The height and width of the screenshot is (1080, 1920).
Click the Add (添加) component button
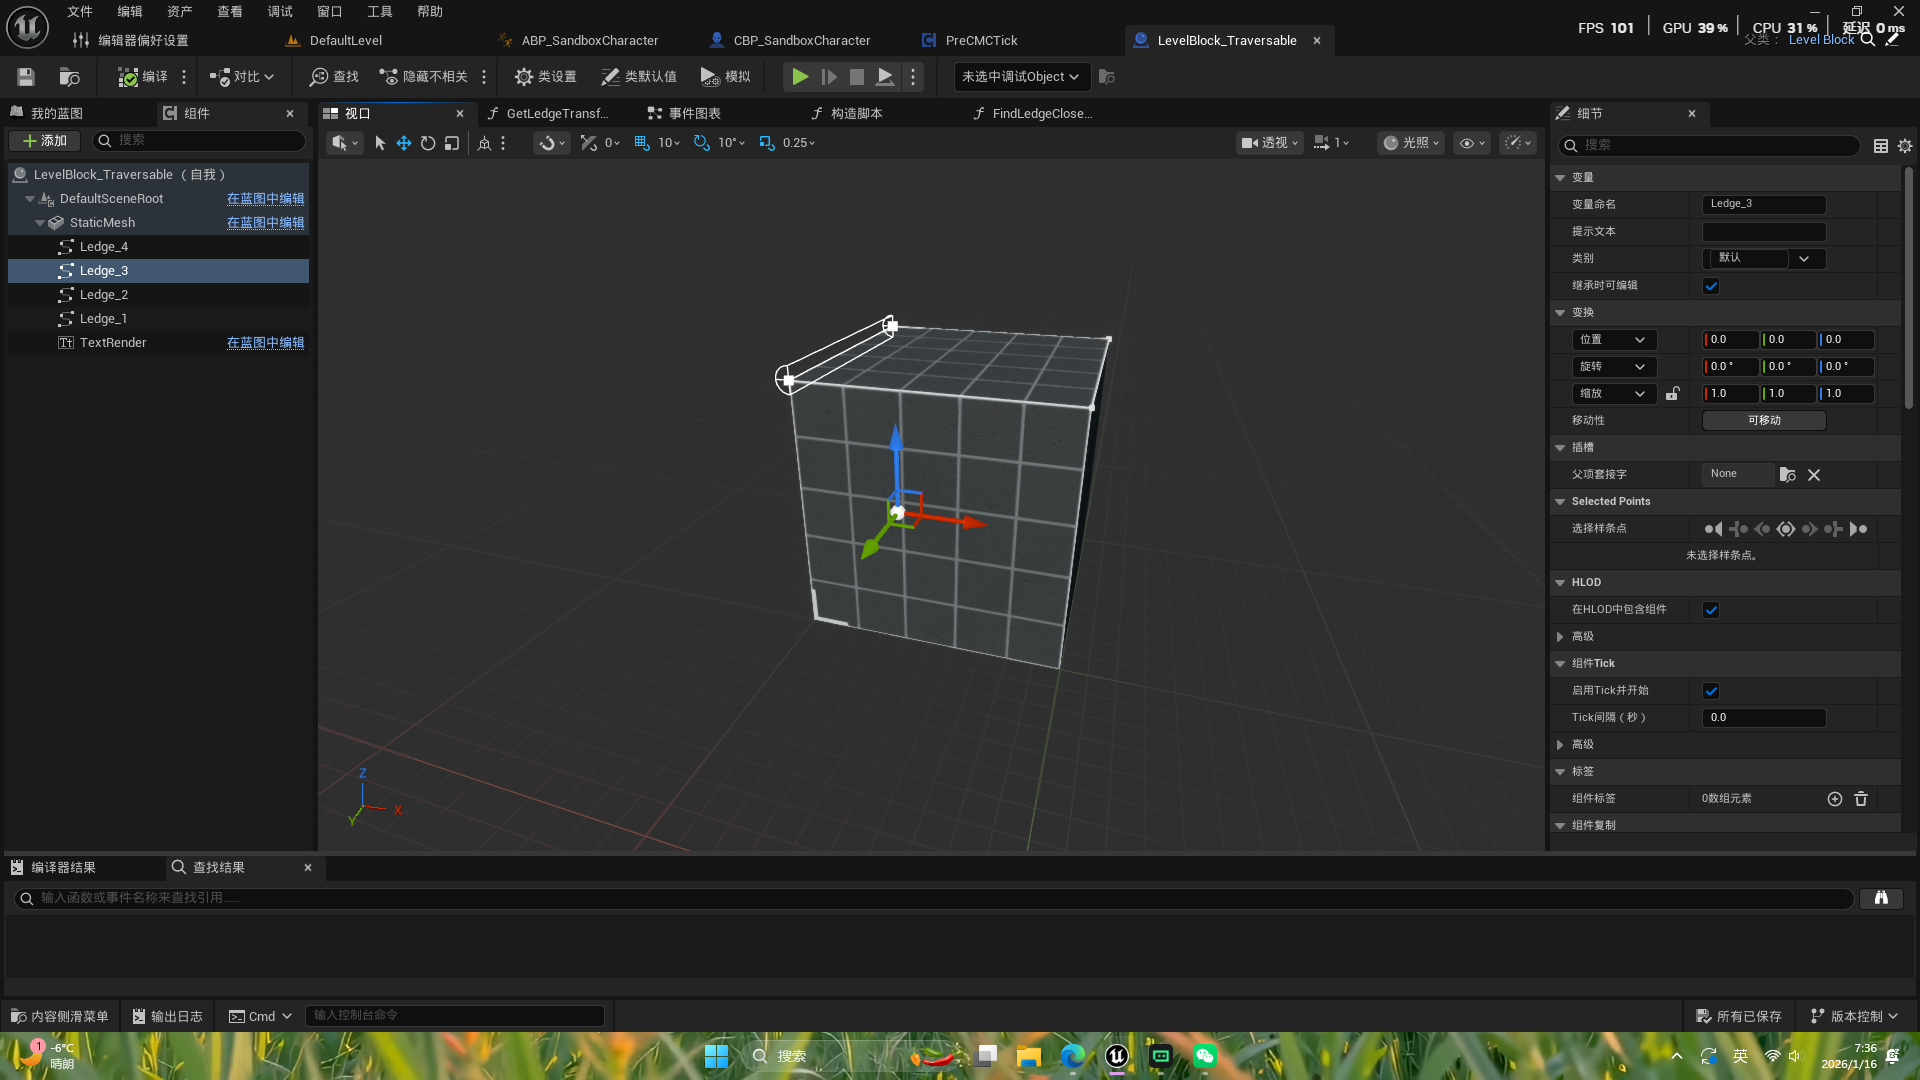(45, 141)
